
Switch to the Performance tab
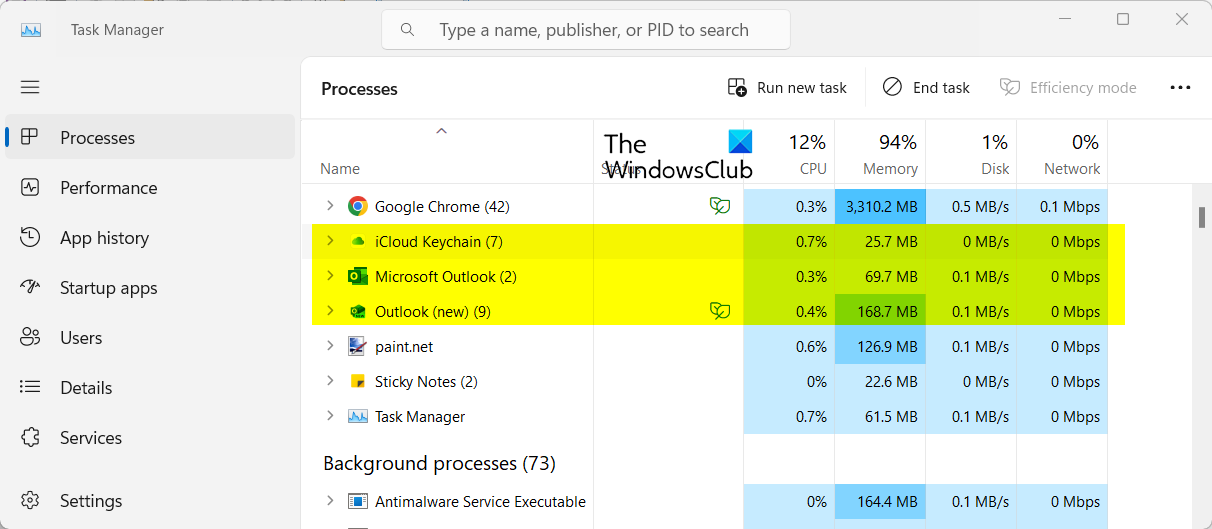click(x=108, y=188)
